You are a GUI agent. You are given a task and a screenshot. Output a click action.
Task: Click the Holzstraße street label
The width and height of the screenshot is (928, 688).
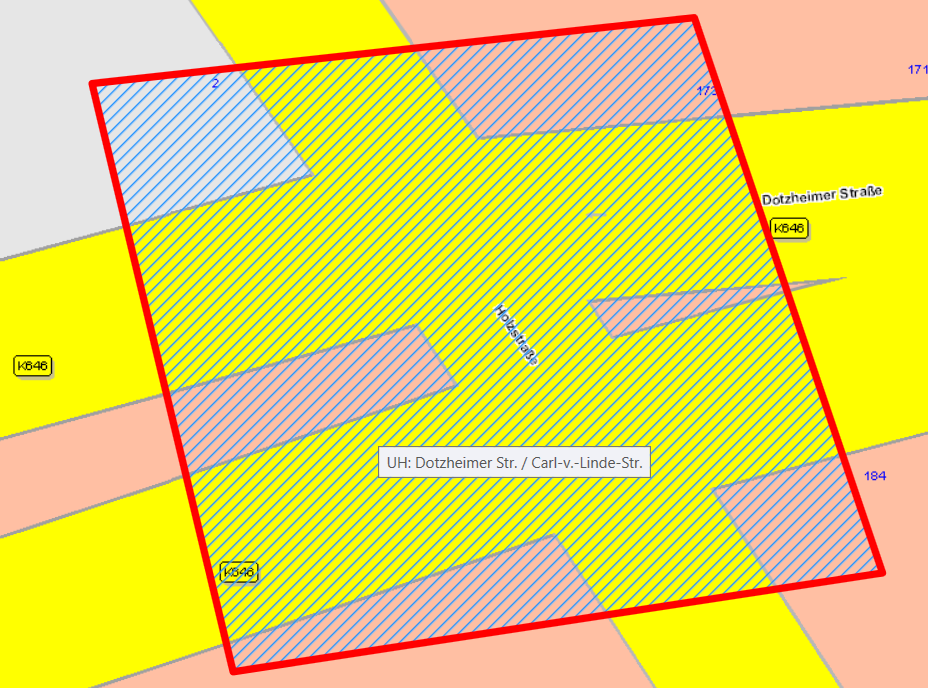(x=516, y=336)
